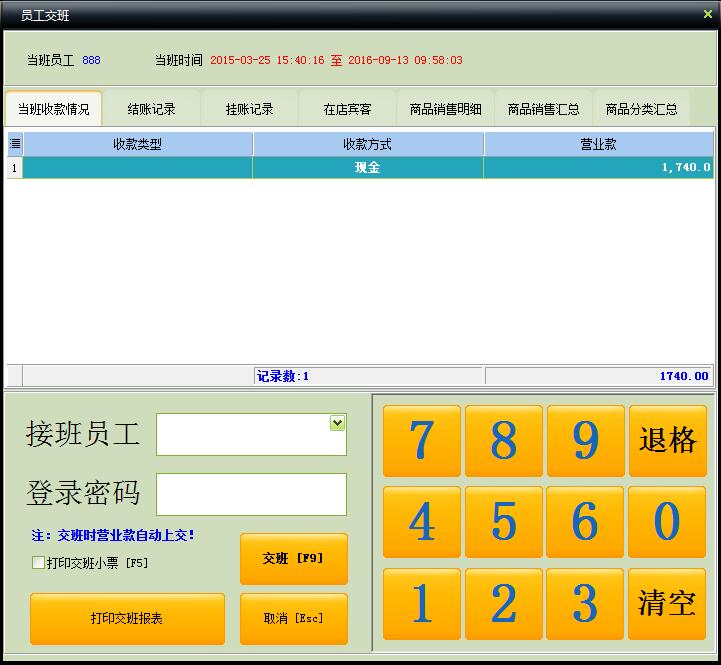Click the 打印交班报表 button

127,618
